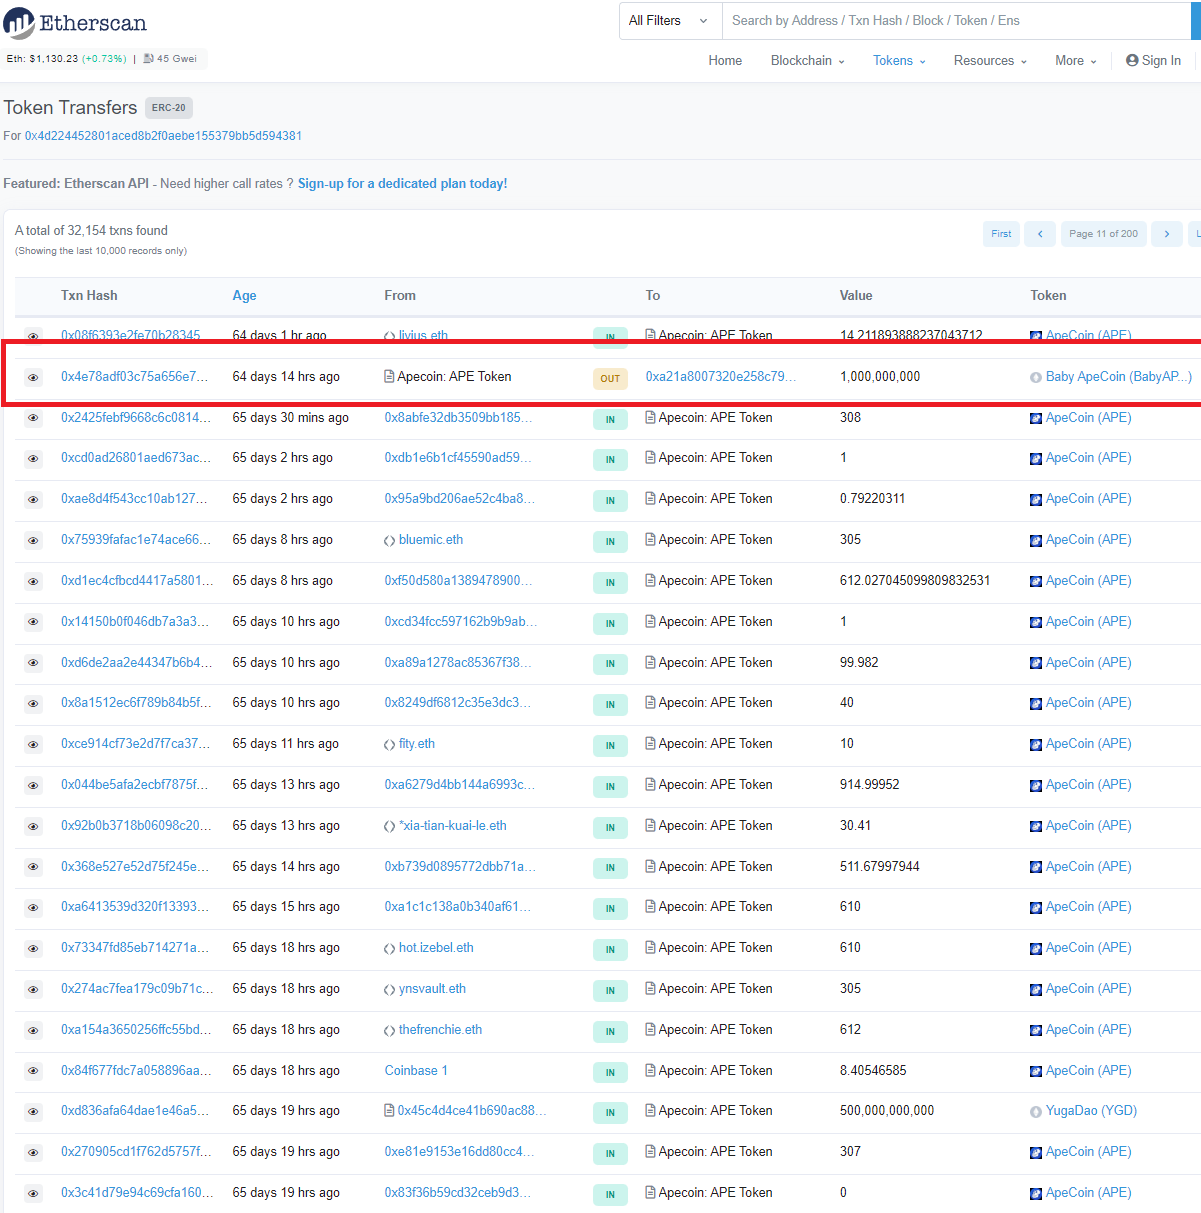
Task: Expand the Blockchain menu
Action: (808, 61)
